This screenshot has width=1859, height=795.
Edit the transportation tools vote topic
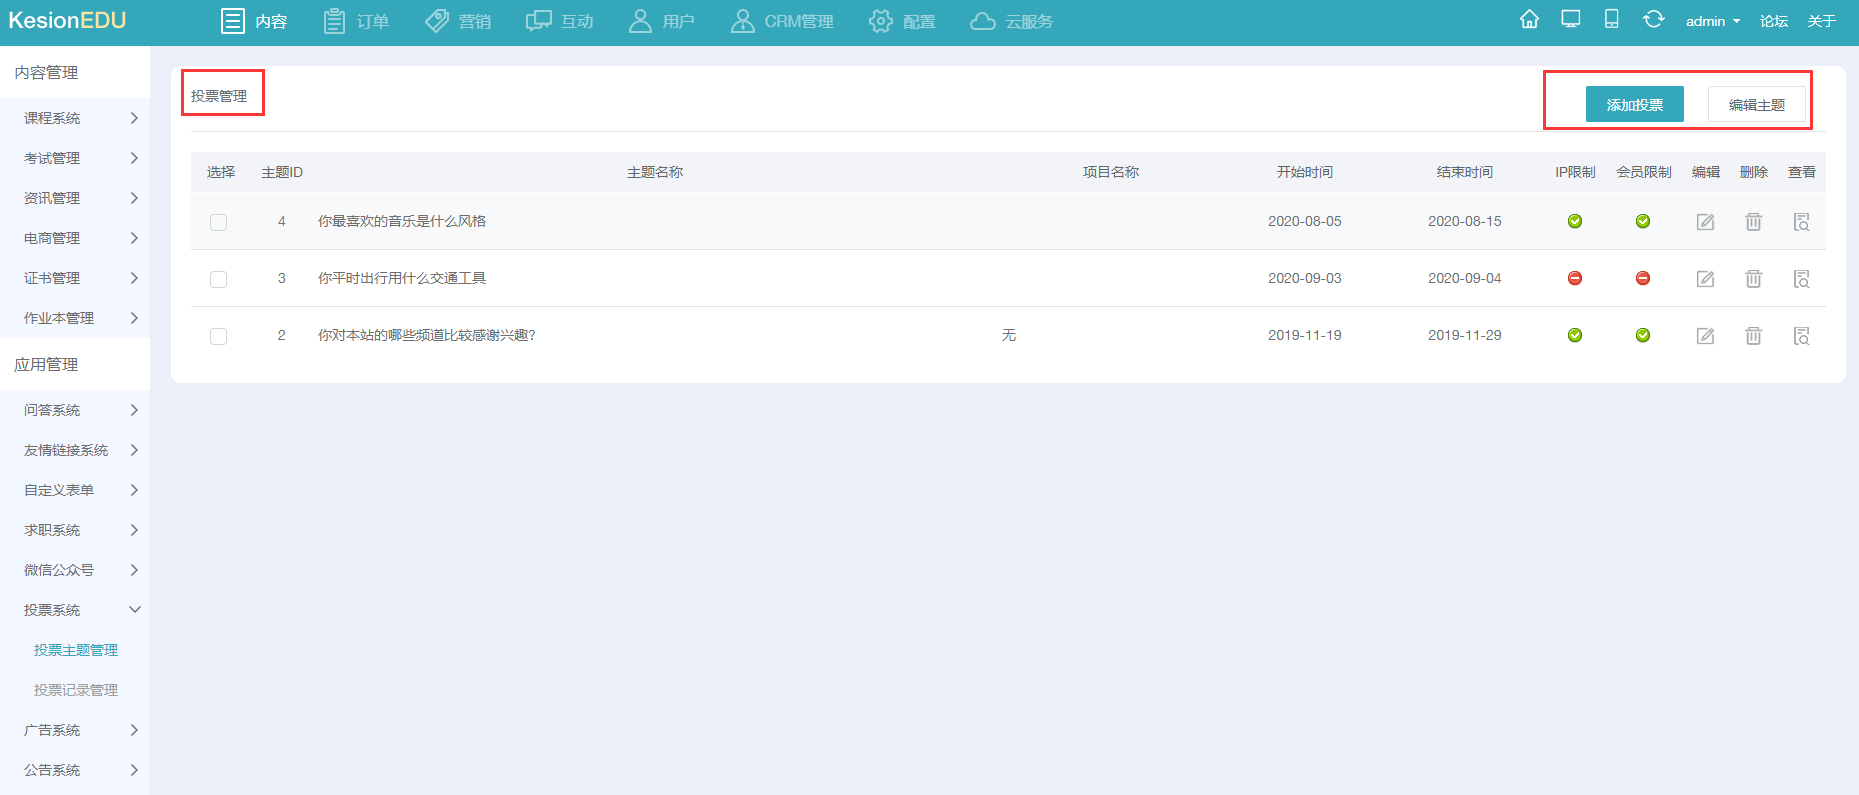(1706, 279)
